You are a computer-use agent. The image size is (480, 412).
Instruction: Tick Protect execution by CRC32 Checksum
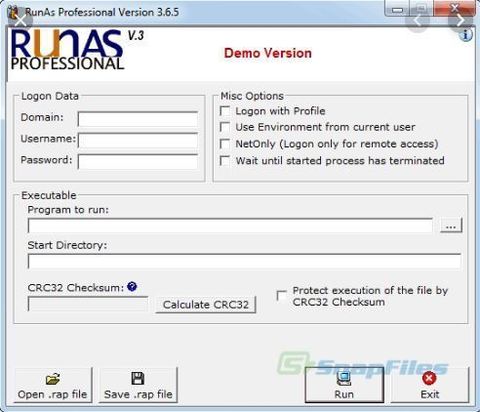(x=282, y=295)
